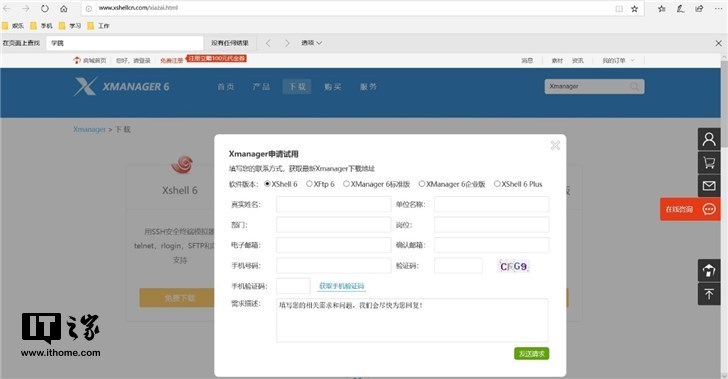
Task: Click the 请登录 login link
Action: 142,60
